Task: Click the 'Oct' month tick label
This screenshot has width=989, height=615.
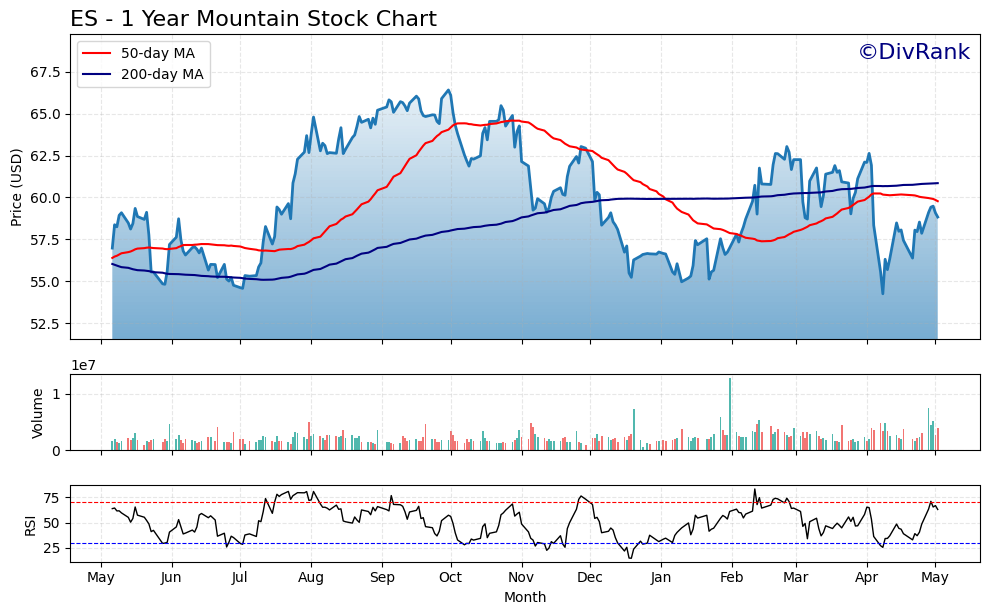Action: [451, 578]
